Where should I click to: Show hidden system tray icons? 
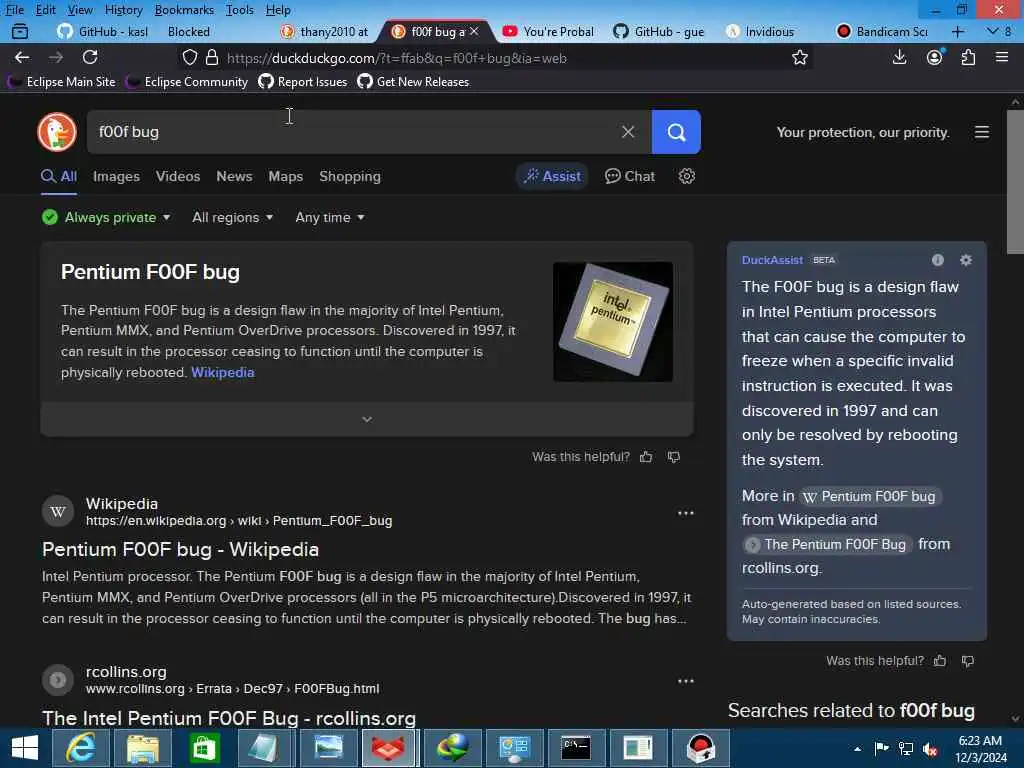point(857,749)
